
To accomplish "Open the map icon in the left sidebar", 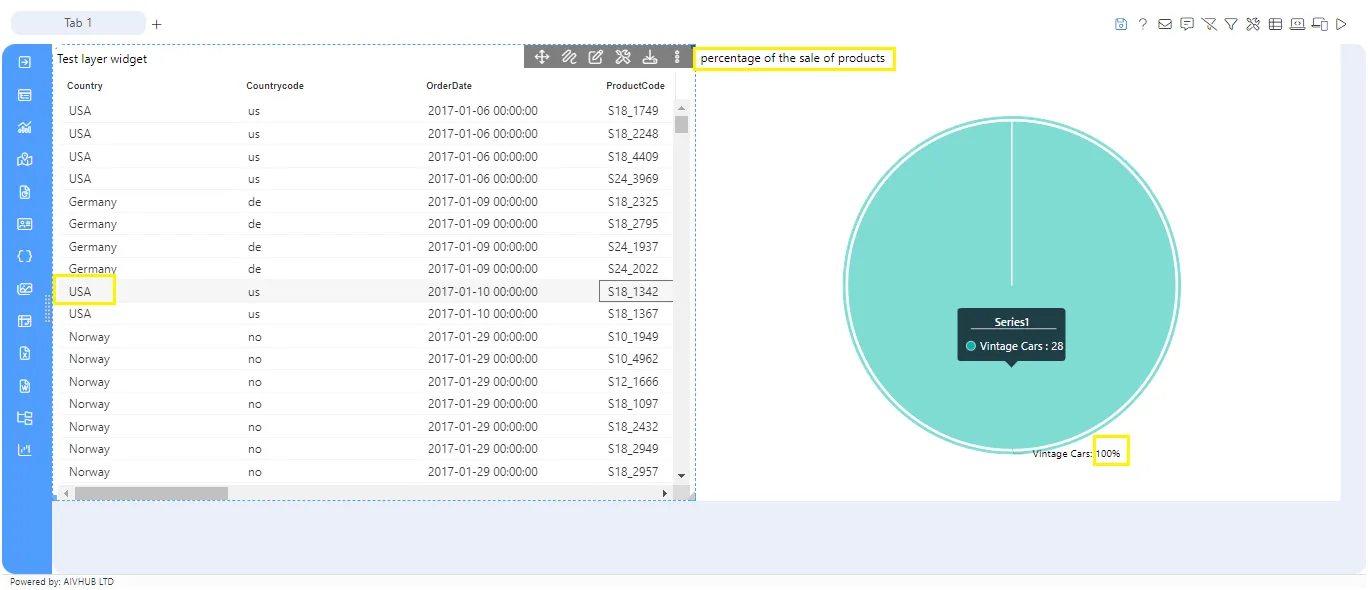I will [23, 159].
